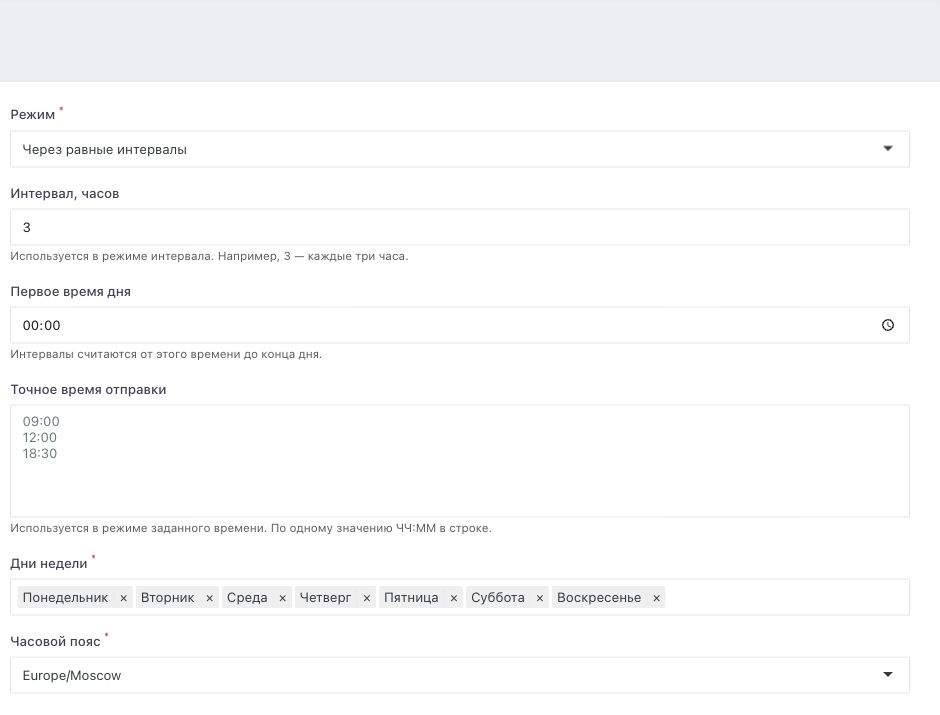The width and height of the screenshot is (940, 715).
Task: Click the hint about ЧЧ:ММ в строке
Action: [x=251, y=529]
